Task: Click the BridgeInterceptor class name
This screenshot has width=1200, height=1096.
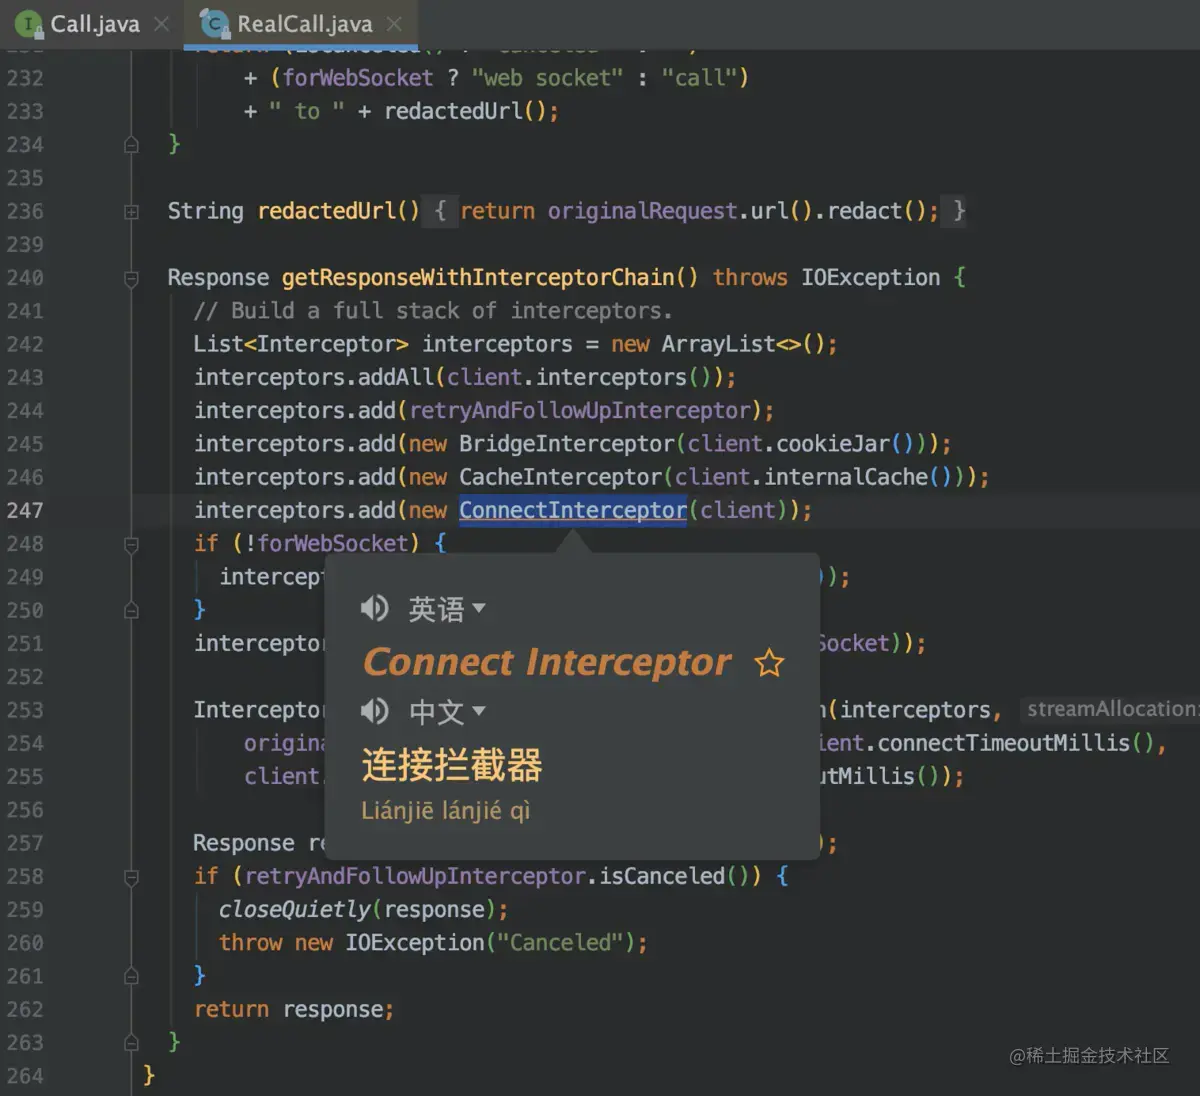Action: click(x=567, y=443)
